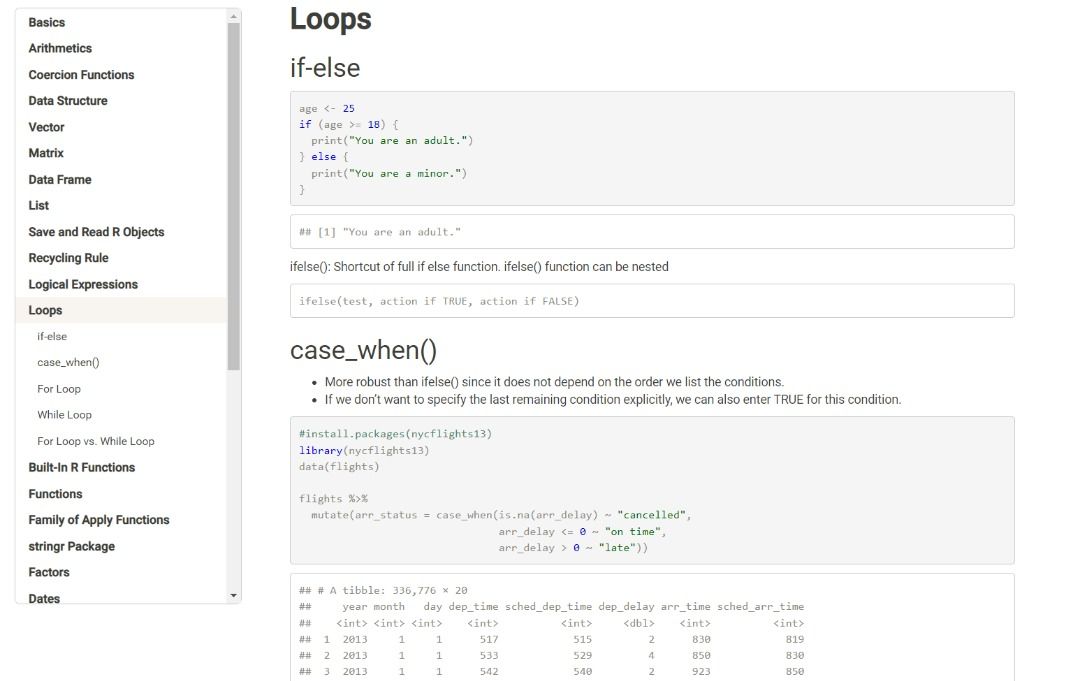This screenshot has width=1080, height=681.
Task: Open the Basics section link
Action: pos(47,22)
